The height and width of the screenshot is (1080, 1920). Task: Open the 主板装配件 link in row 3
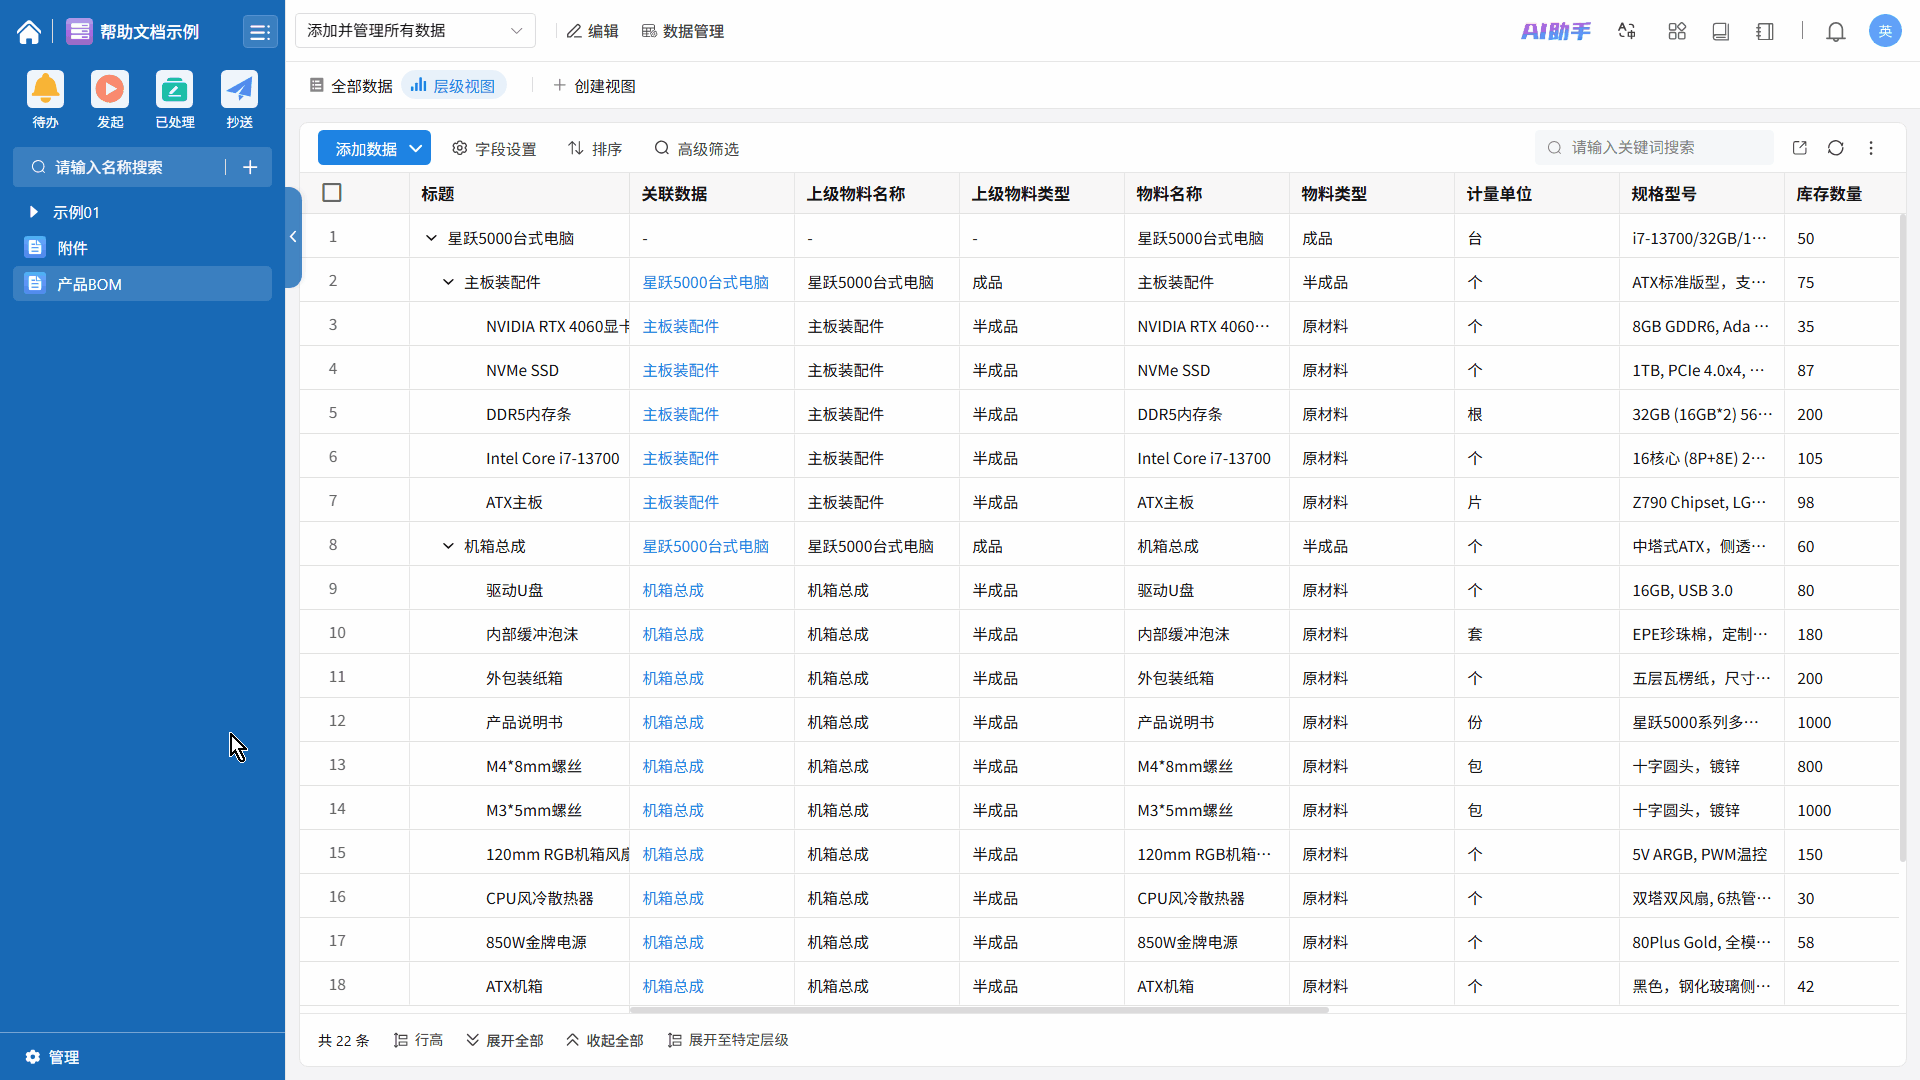coord(680,326)
